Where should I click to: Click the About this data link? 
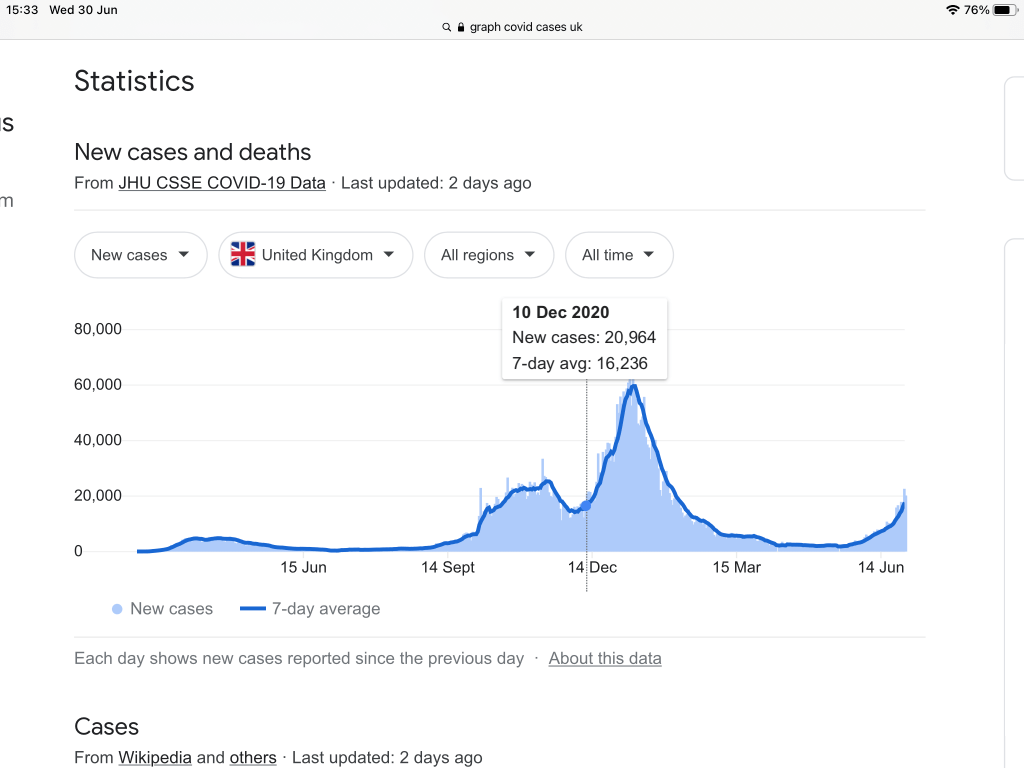(x=605, y=658)
